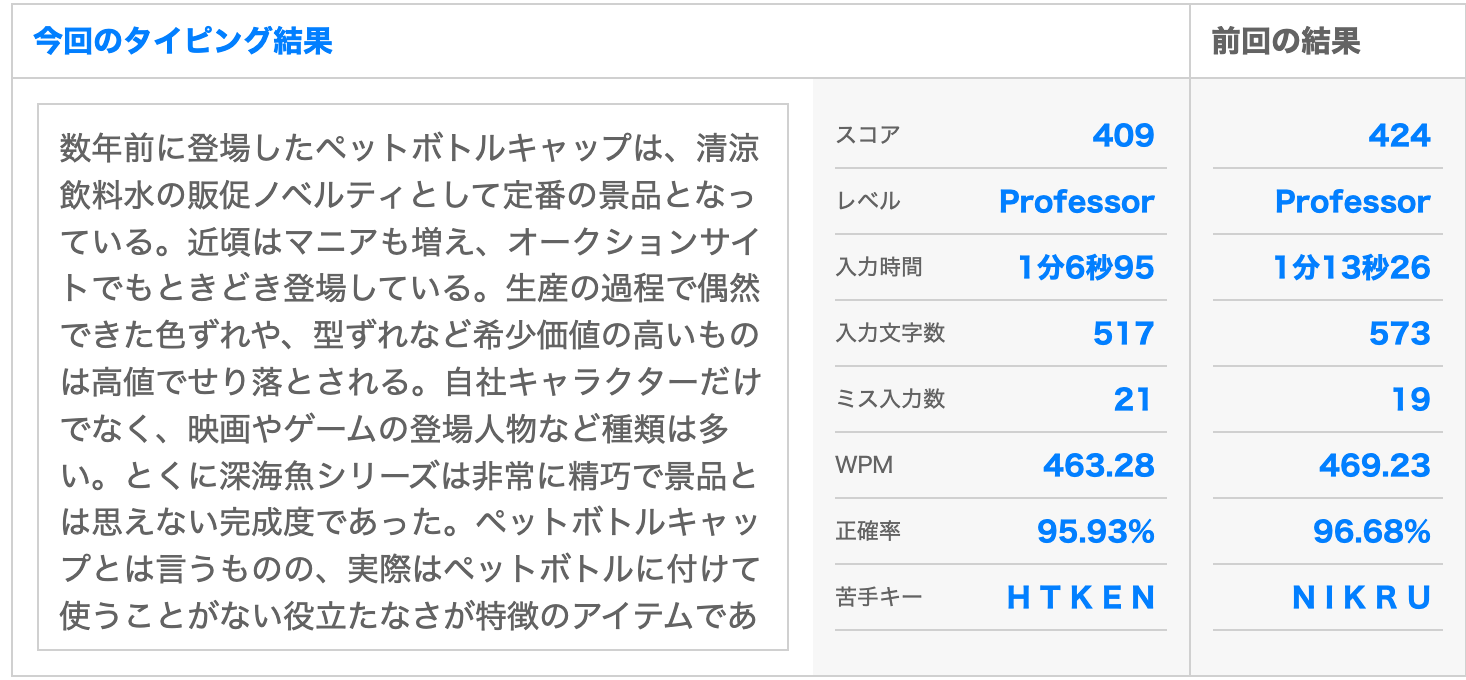Click the previous weak keys N I K R U
The image size is (1466, 680).
click(x=1362, y=597)
